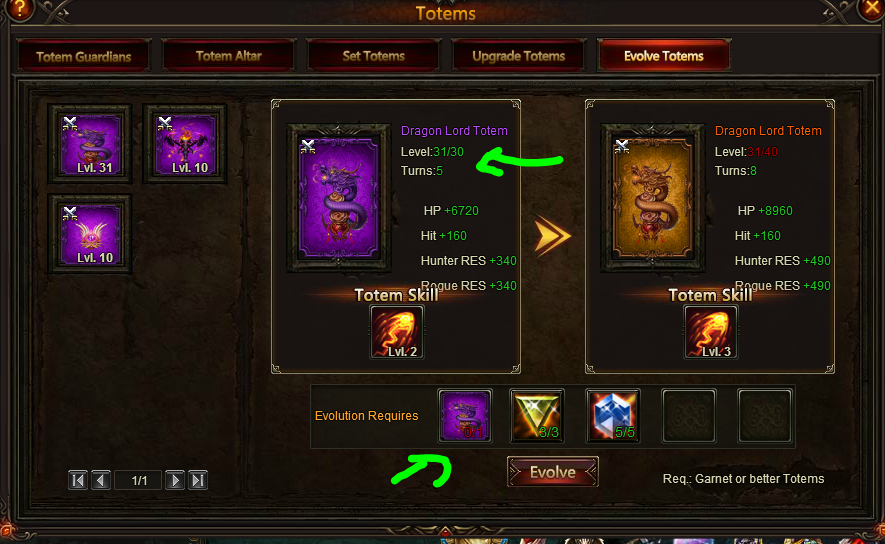Open the help question mark icon
Image resolution: width=885 pixels, height=544 pixels.
click(19, 8)
